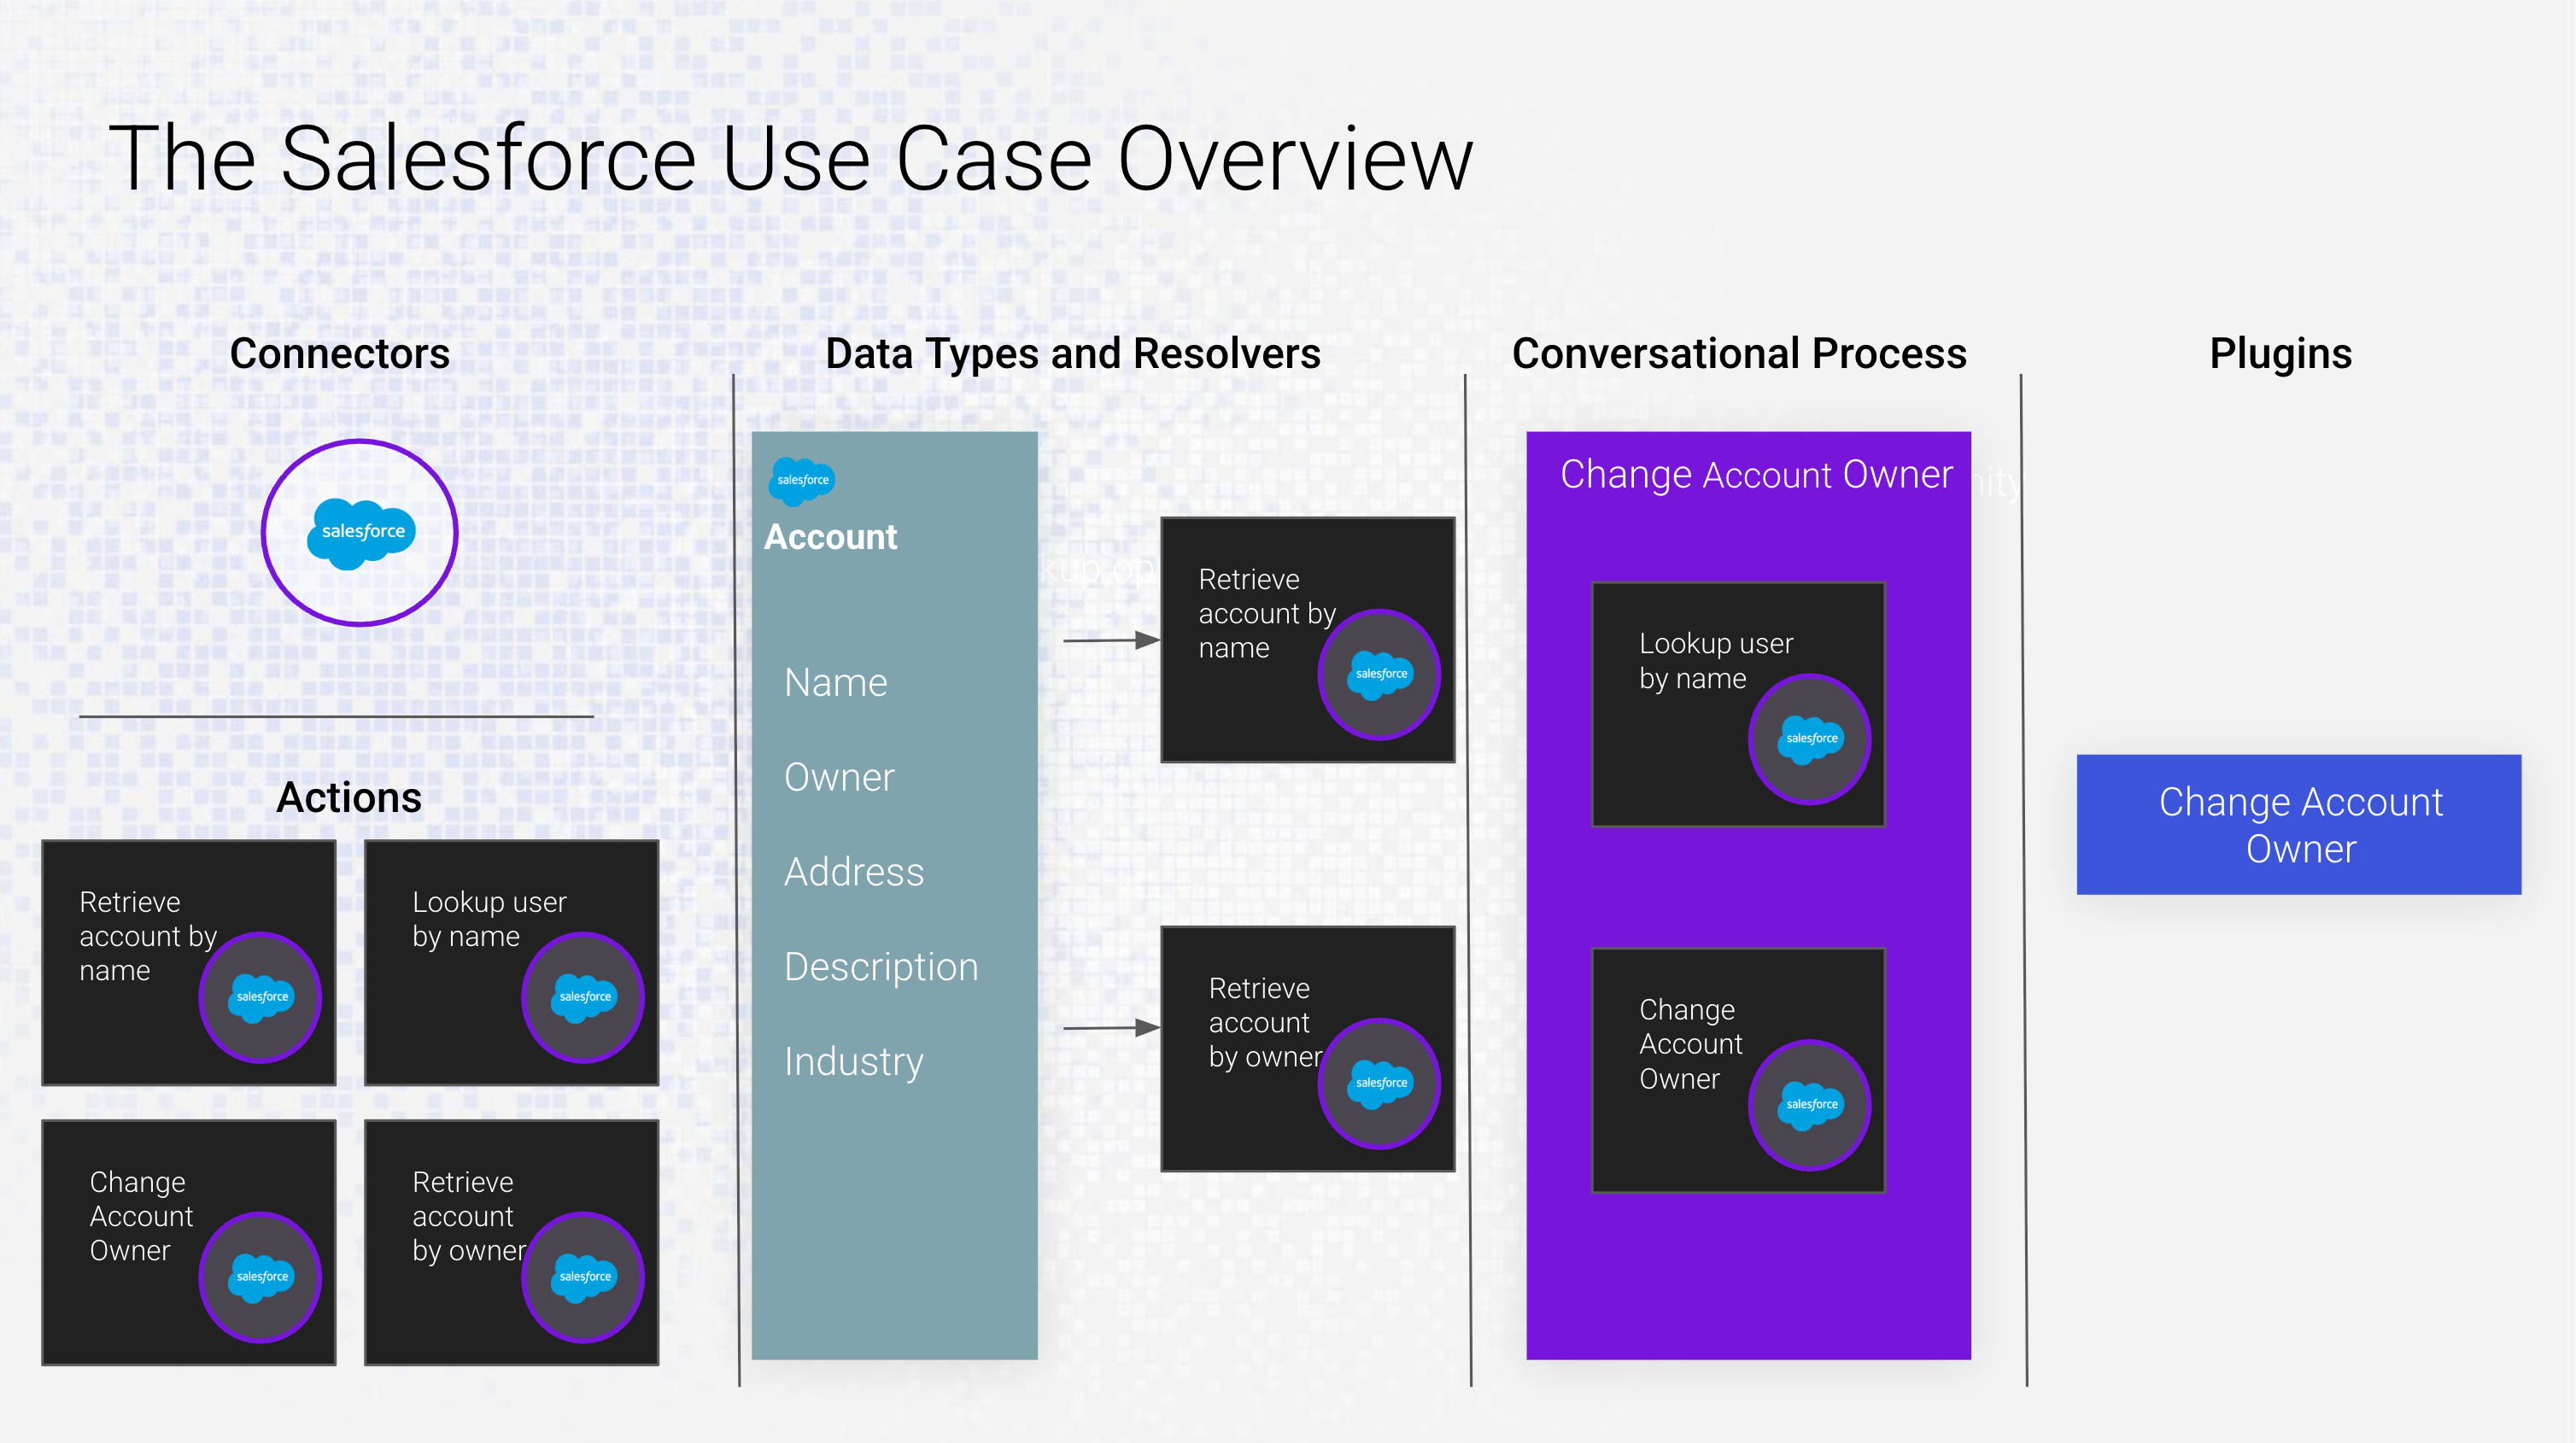Click Salesforce badge on Actions 'Lookup user by name' card
Screen dimensions: 2576x1443
(x=583, y=997)
